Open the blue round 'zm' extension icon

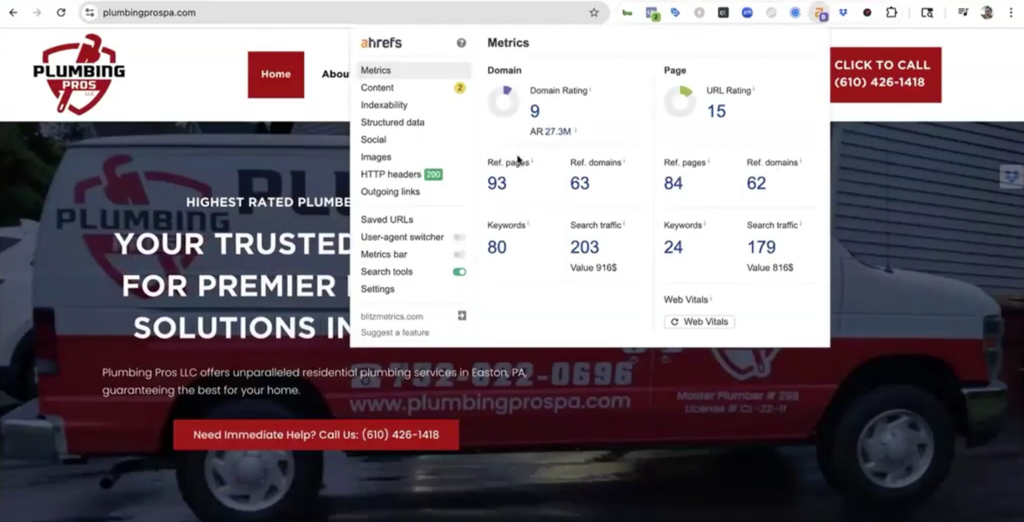[747, 12]
